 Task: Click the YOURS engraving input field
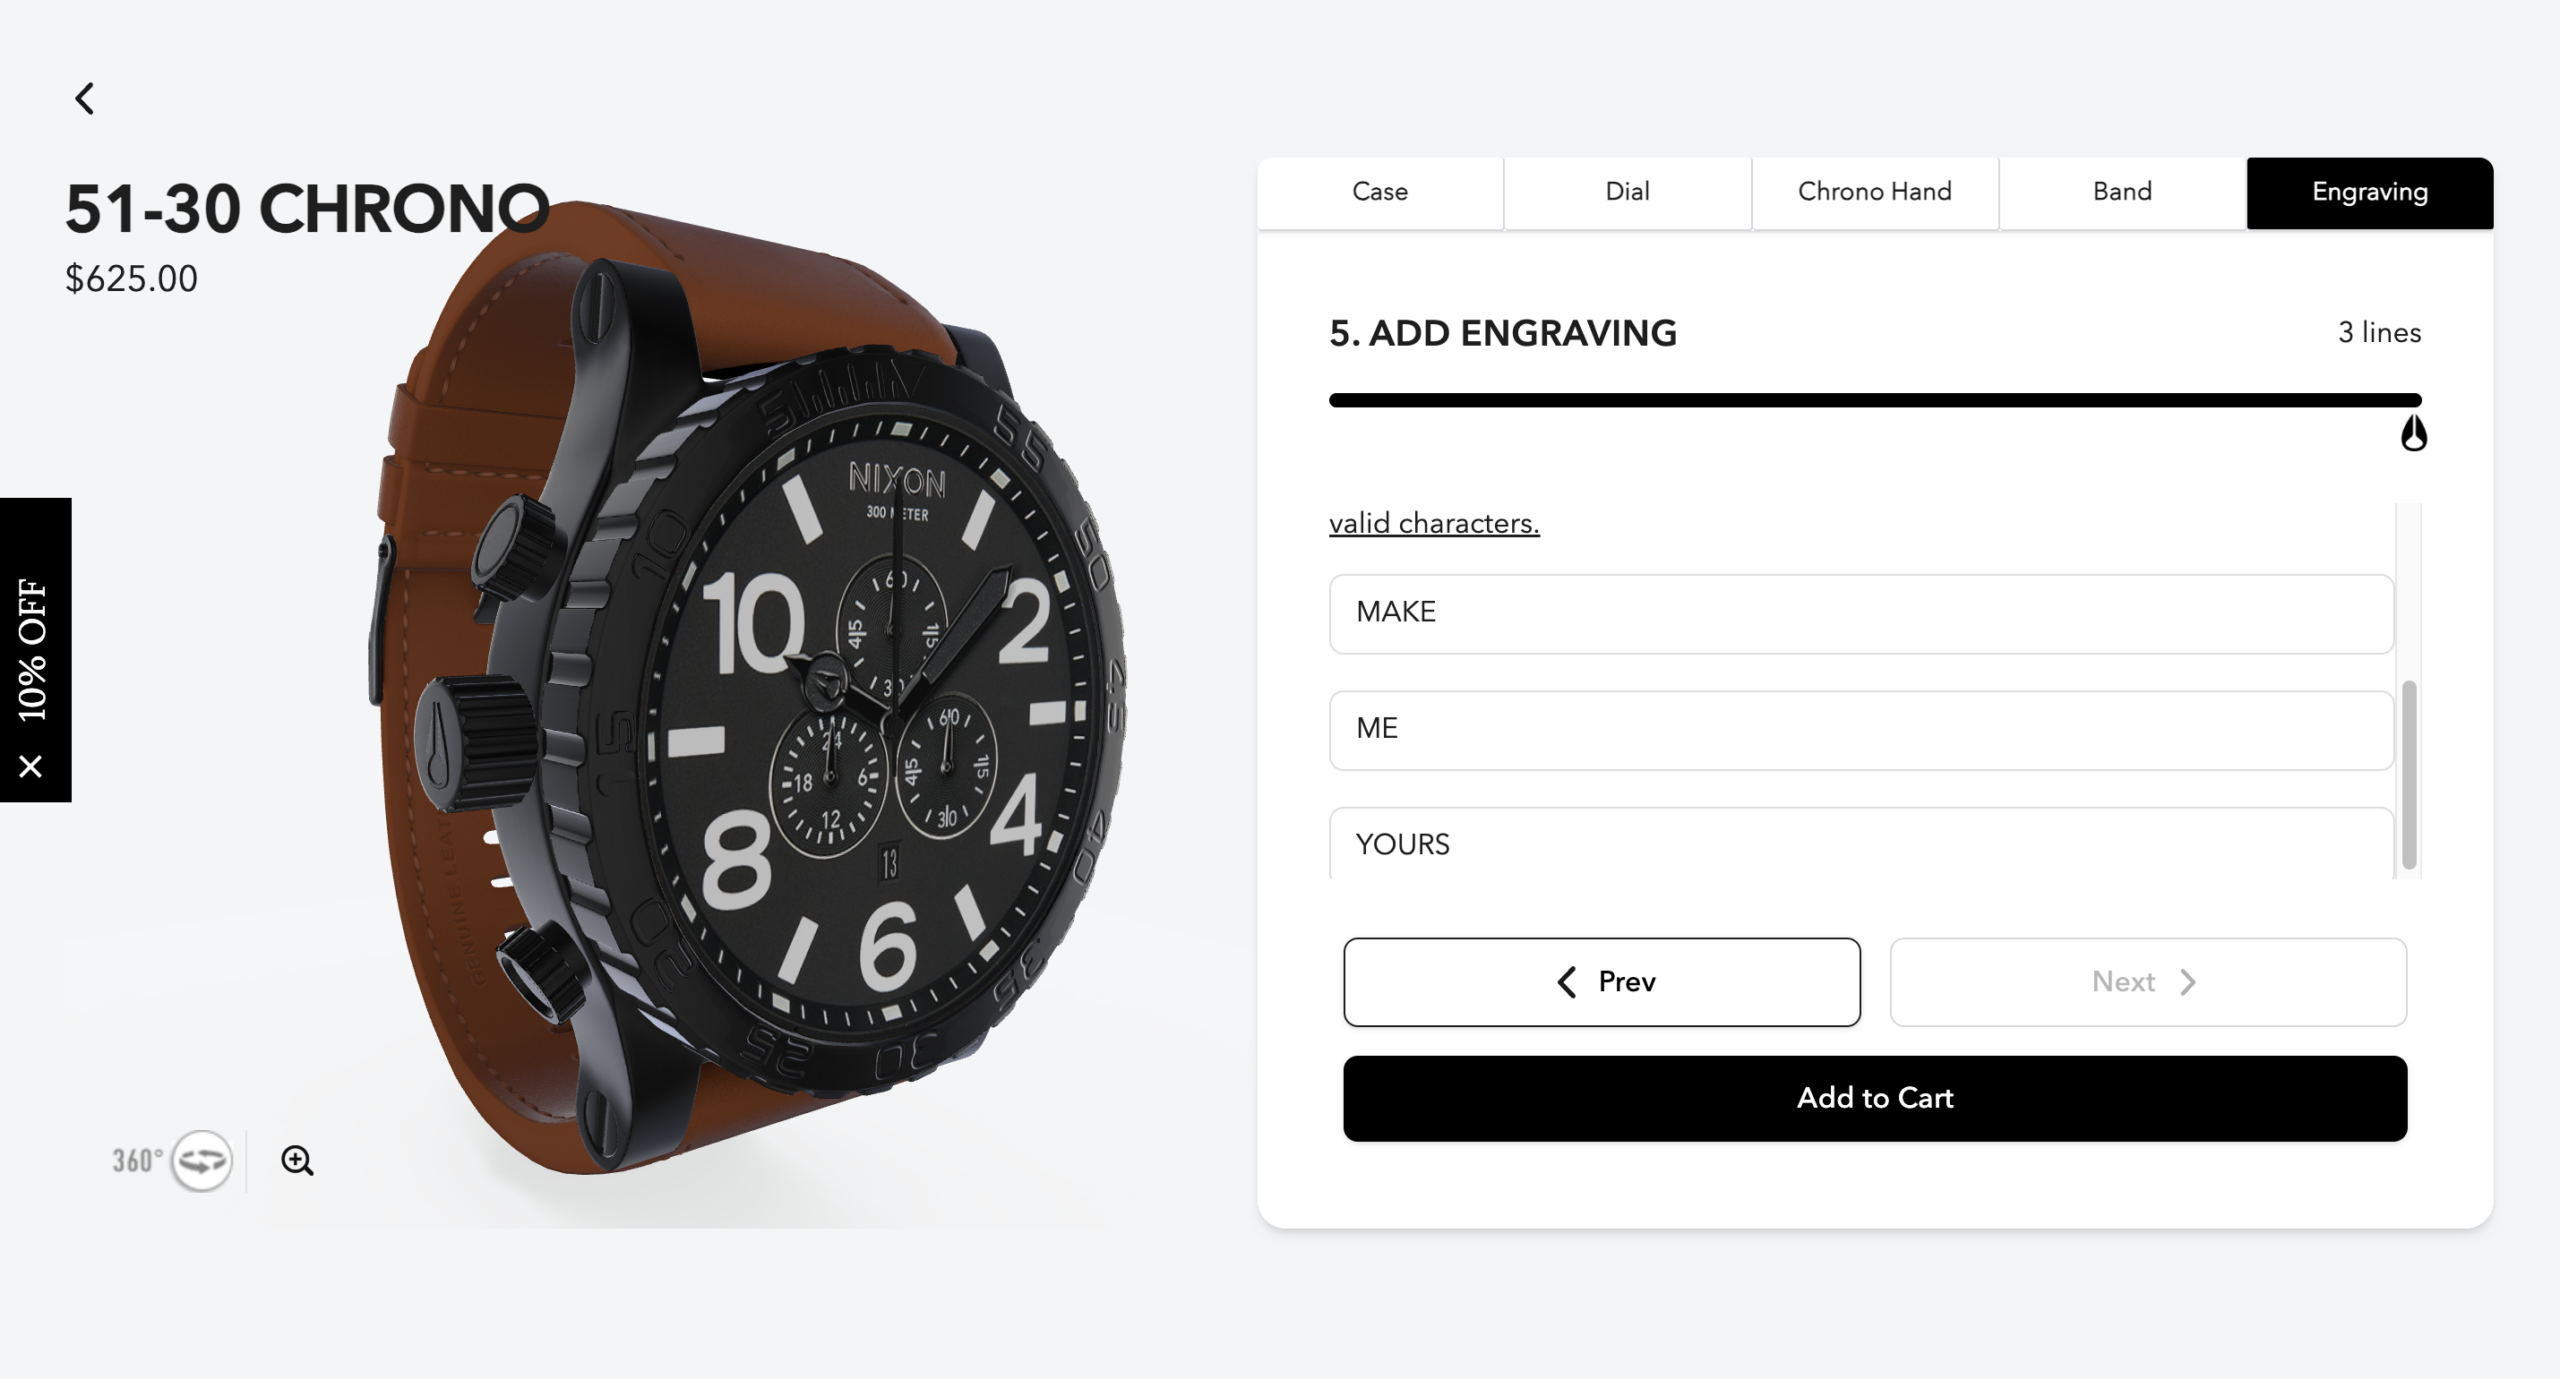(x=1861, y=844)
